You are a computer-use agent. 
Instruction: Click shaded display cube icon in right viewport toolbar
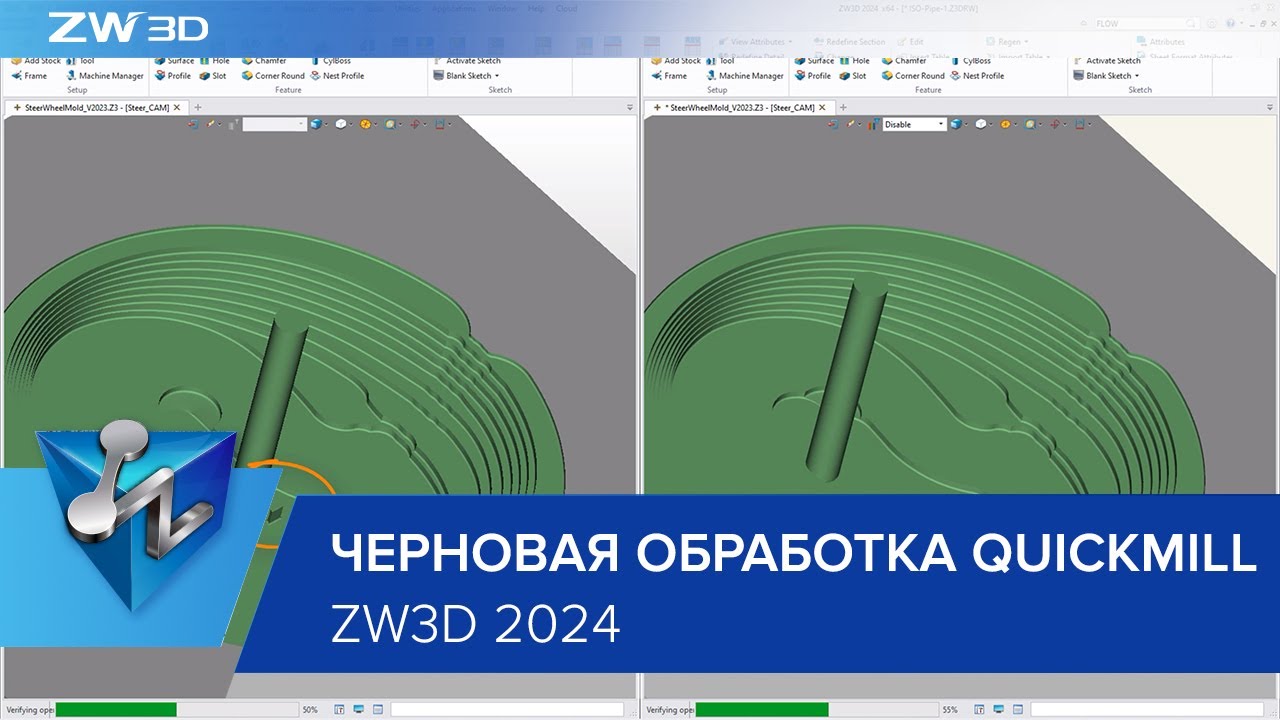pyautogui.click(x=956, y=124)
